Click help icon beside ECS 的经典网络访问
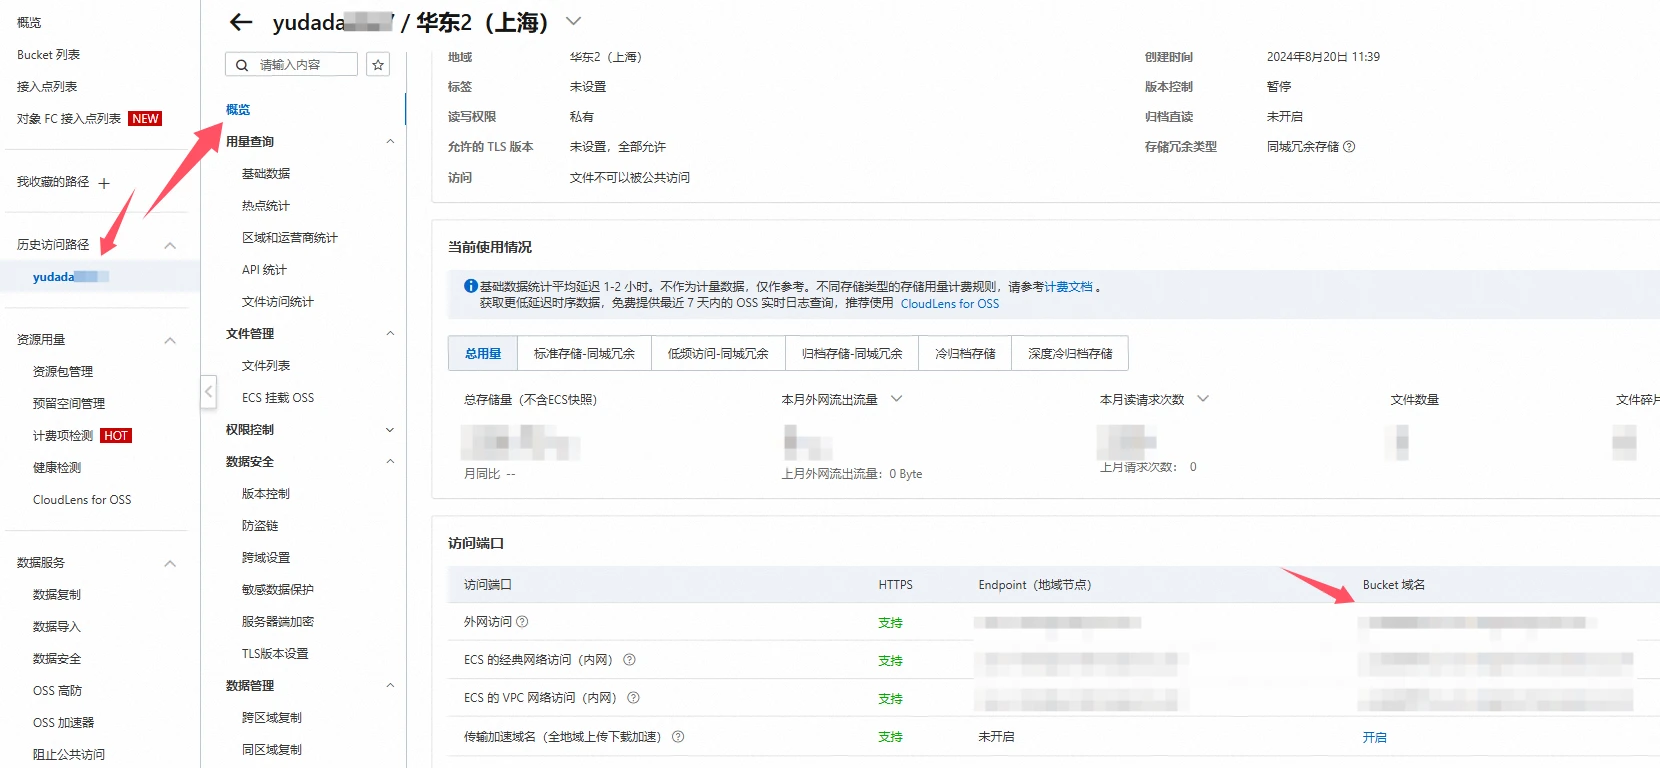This screenshot has height=768, width=1660. [629, 660]
